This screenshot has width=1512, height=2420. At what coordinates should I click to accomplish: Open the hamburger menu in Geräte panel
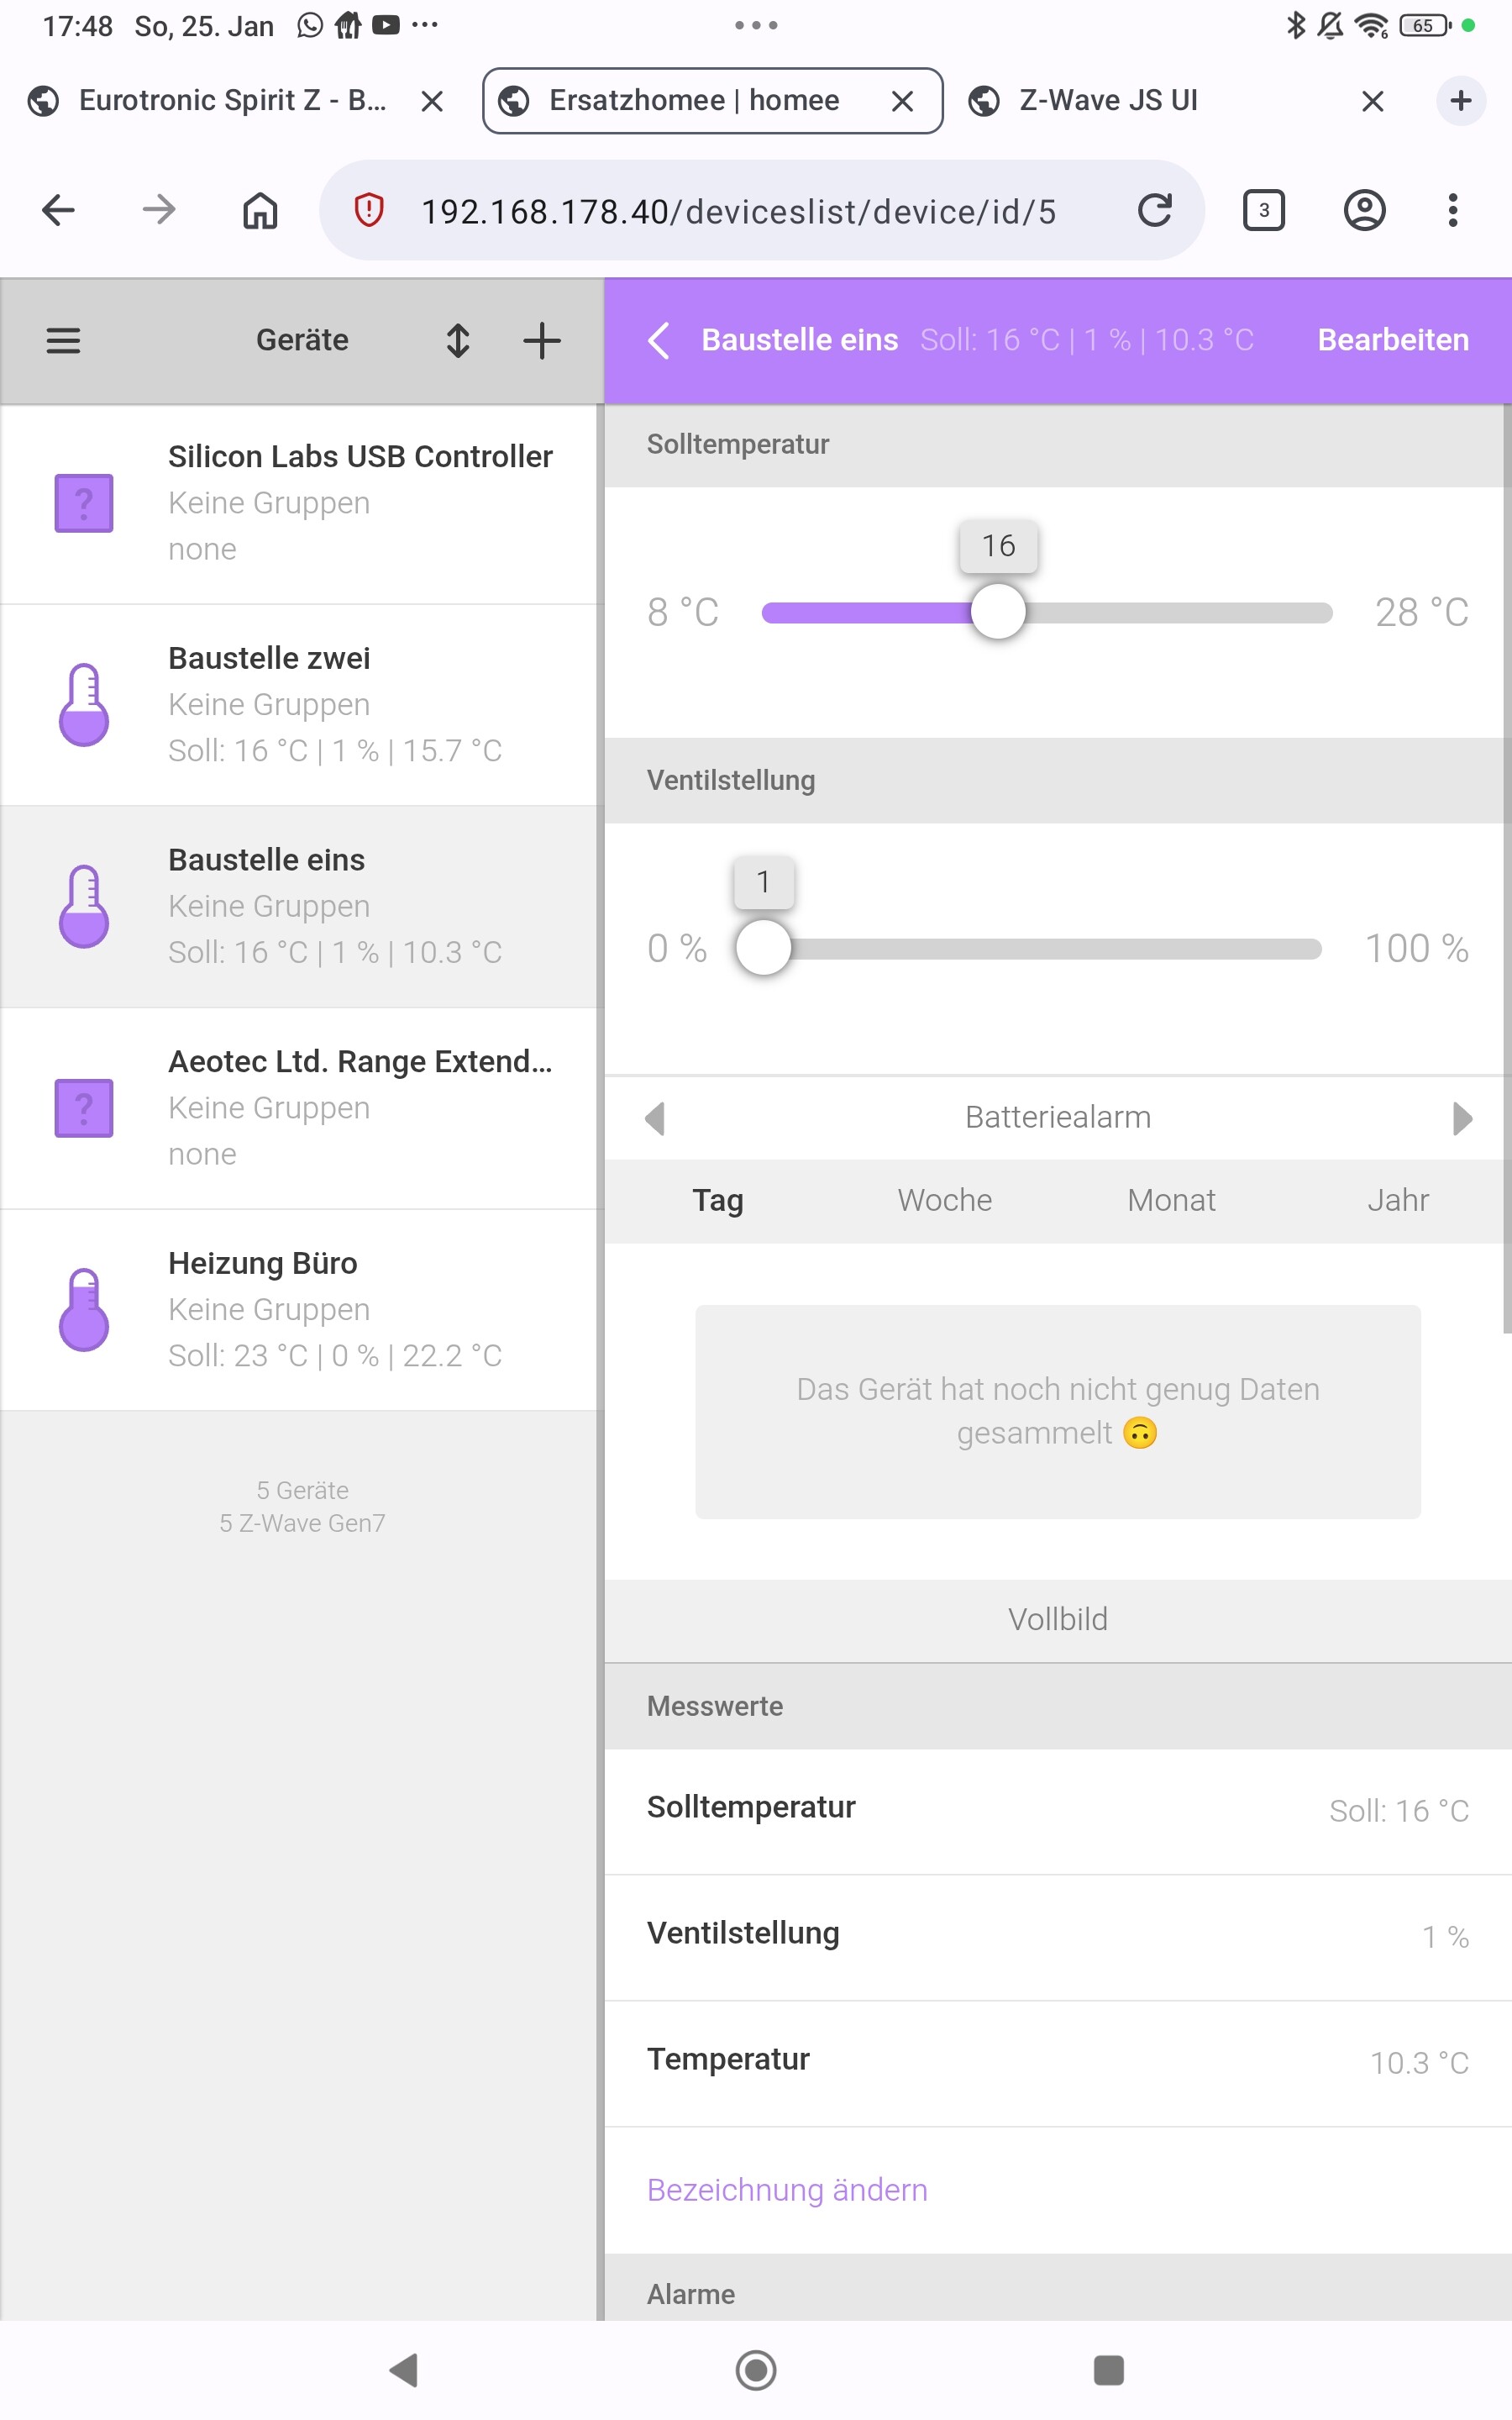point(63,341)
